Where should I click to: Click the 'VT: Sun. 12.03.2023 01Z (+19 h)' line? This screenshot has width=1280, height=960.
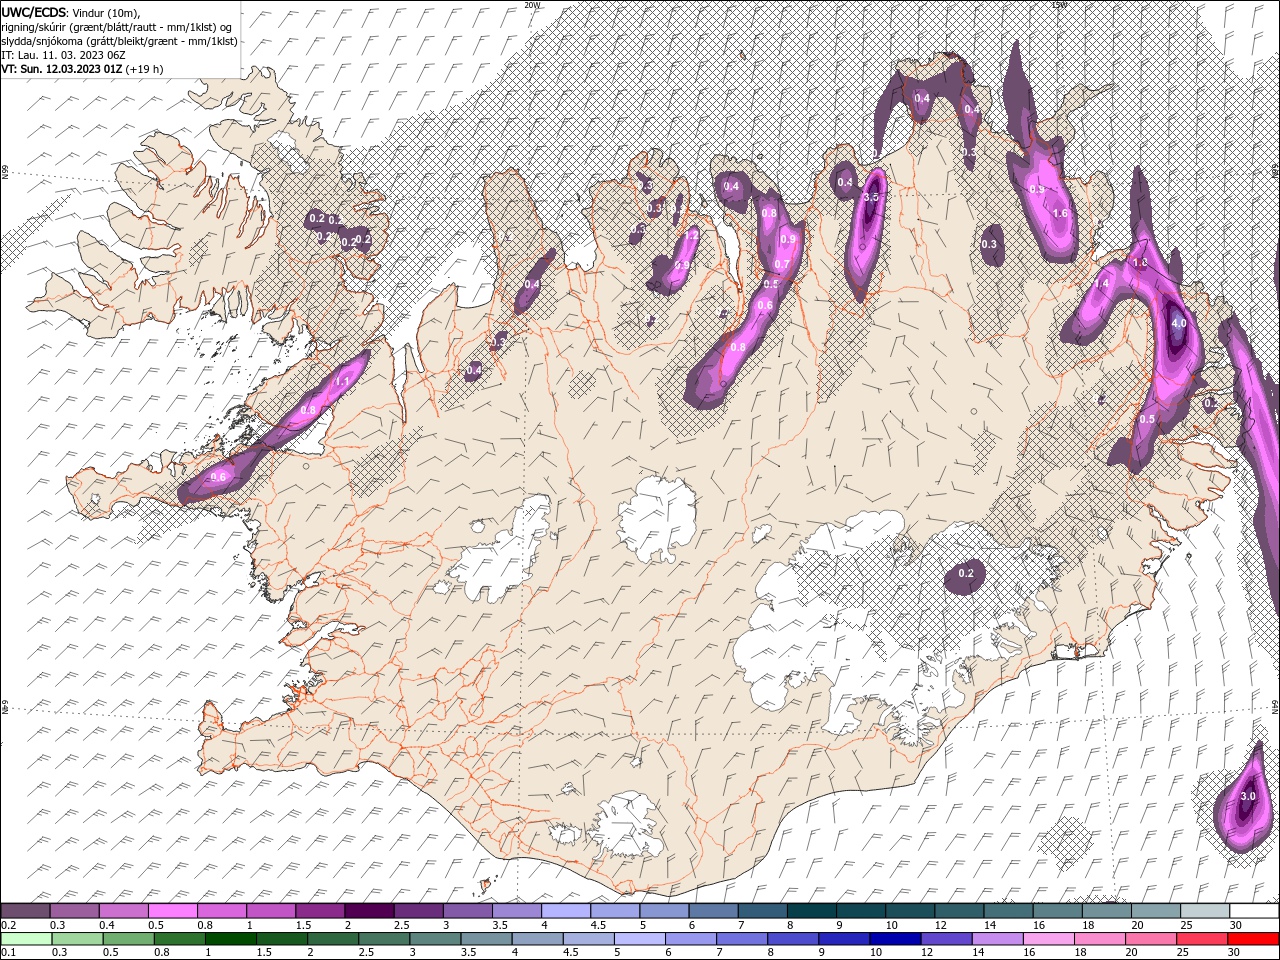[x=82, y=69]
